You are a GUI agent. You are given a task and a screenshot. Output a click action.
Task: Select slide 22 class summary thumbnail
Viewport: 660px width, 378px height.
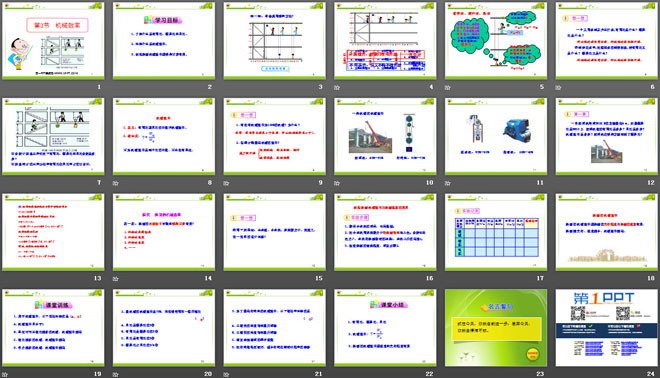(385, 327)
